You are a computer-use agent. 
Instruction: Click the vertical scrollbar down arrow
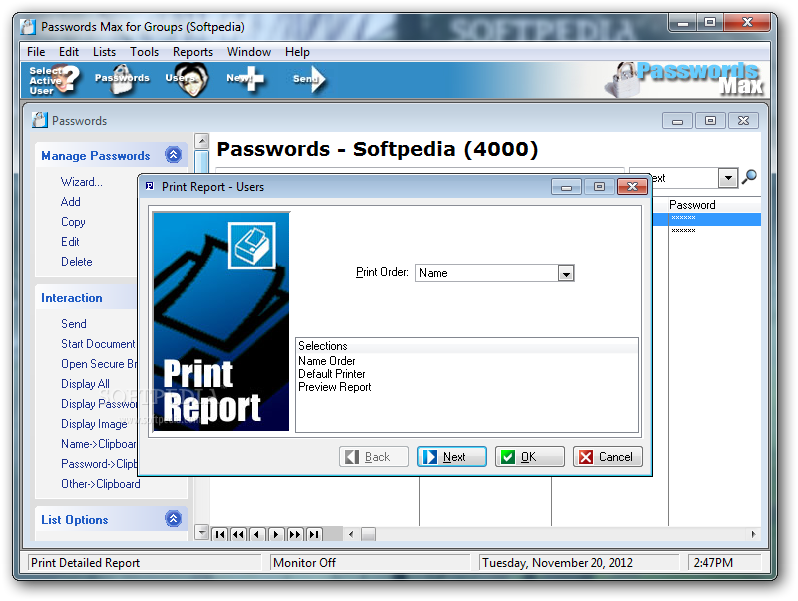(202, 533)
